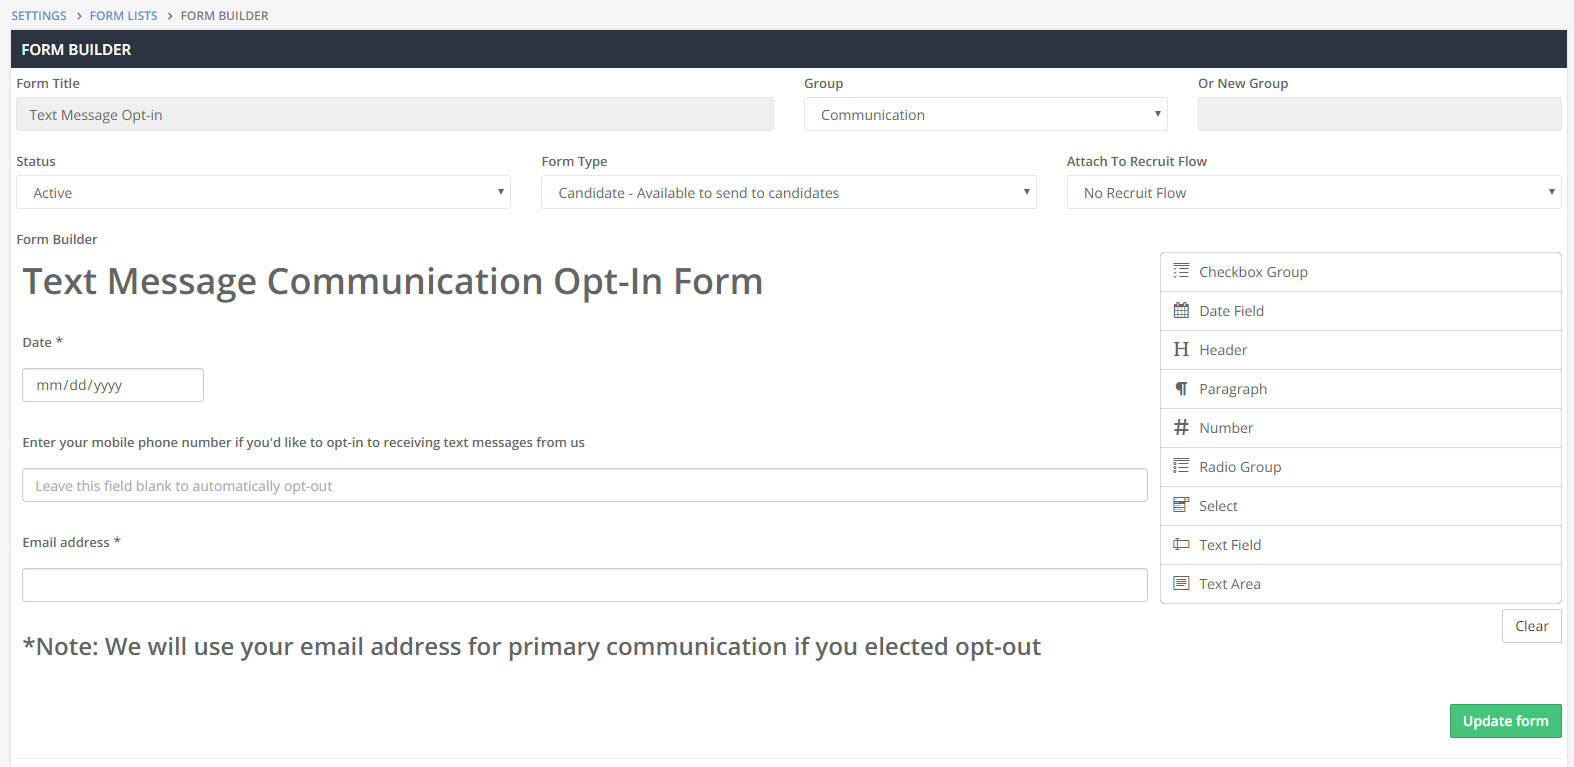Image resolution: width=1574 pixels, height=767 pixels.
Task: Navigate to SETTINGS via breadcrumb
Action: point(38,15)
